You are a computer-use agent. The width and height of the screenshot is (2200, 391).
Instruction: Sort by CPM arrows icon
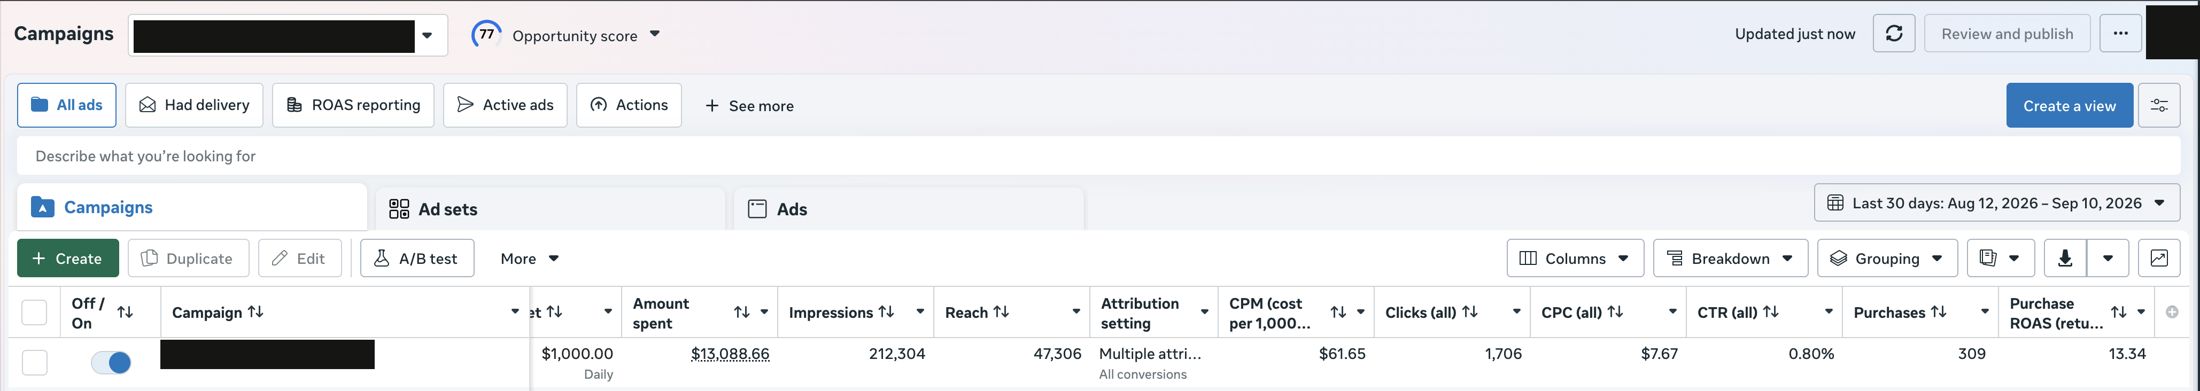(1338, 312)
